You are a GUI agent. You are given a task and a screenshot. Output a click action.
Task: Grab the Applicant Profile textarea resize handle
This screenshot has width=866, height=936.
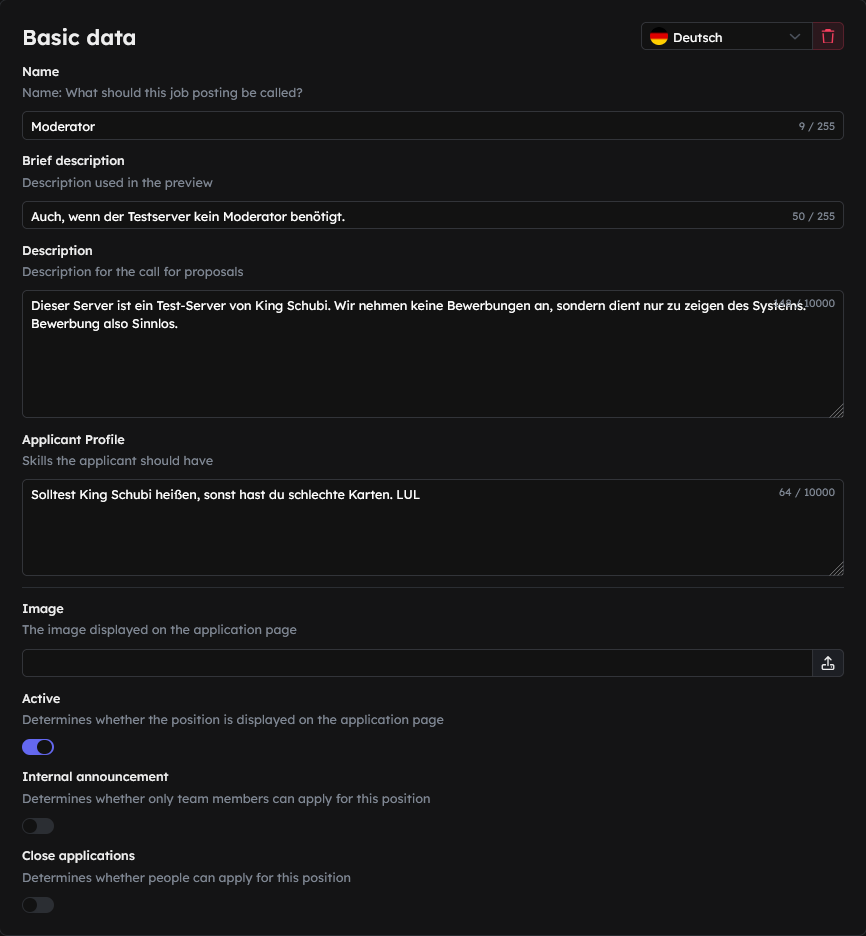point(837,569)
